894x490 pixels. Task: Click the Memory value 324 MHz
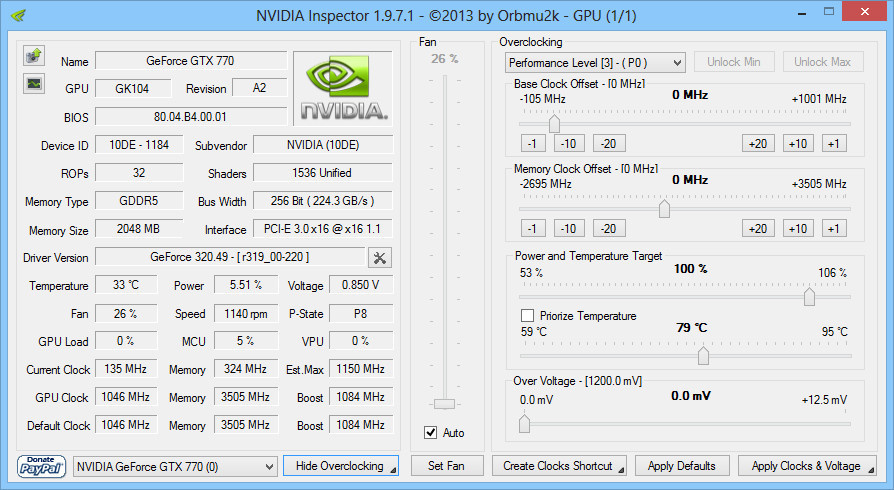pyautogui.click(x=246, y=369)
